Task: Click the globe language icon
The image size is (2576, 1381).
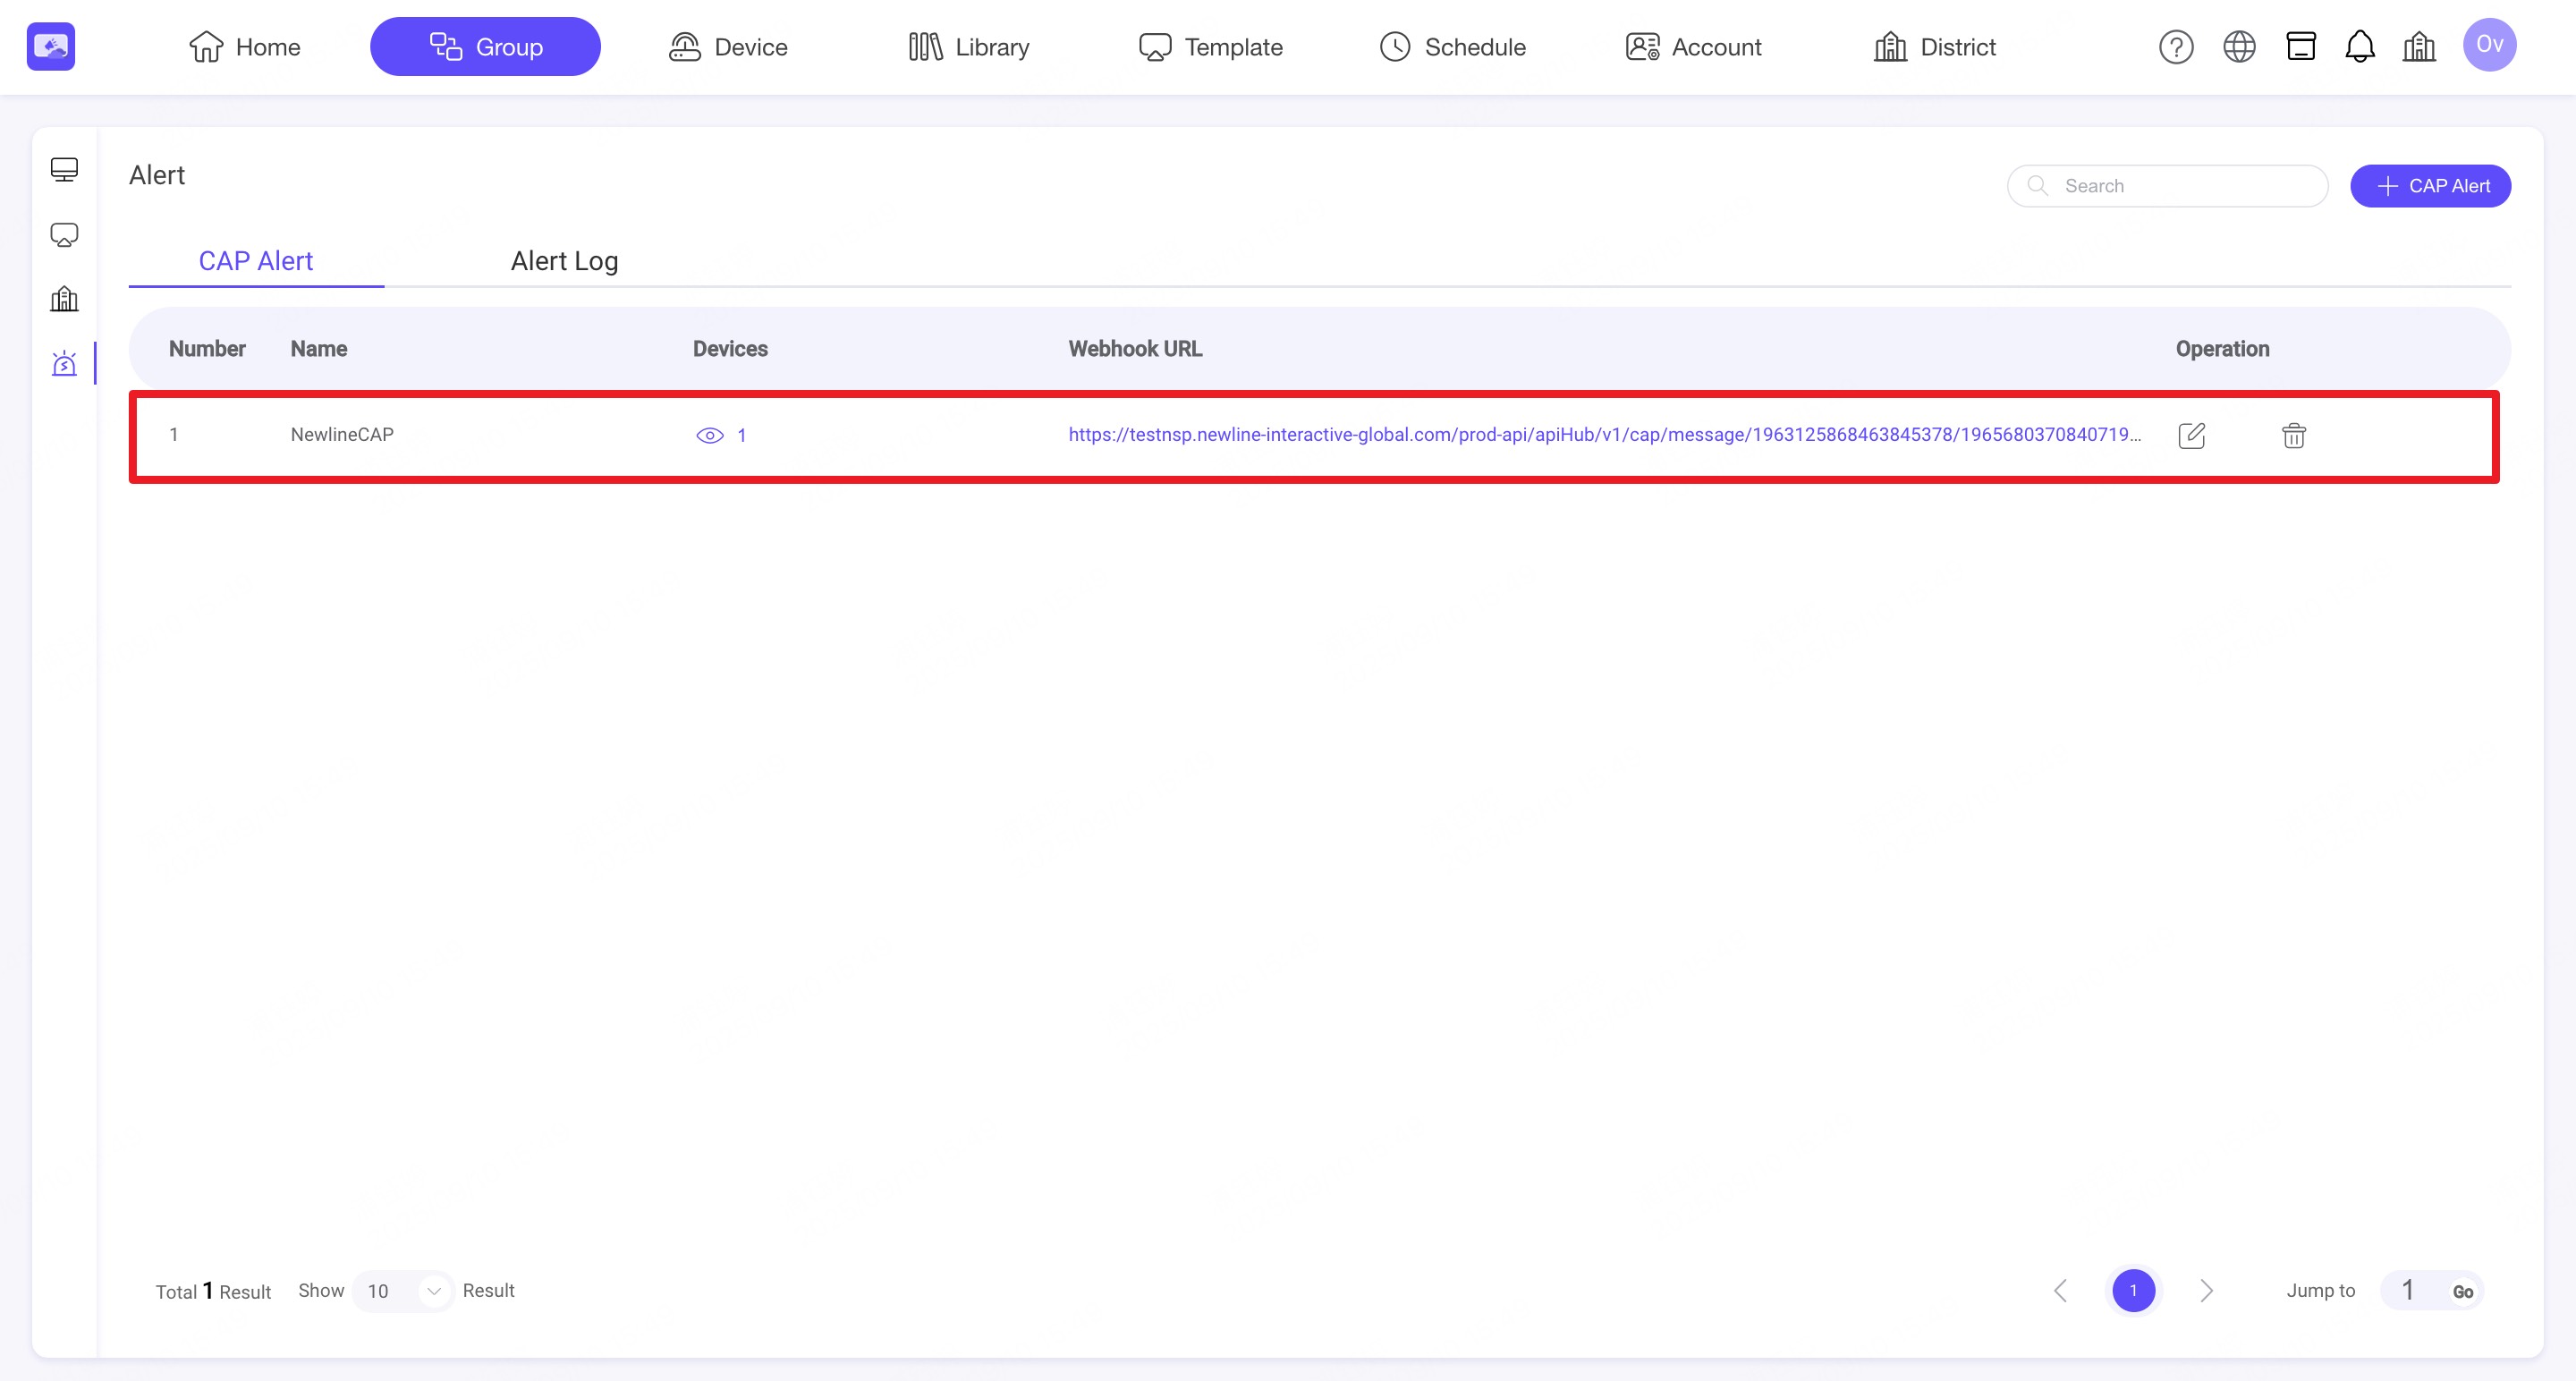Action: (x=2239, y=47)
